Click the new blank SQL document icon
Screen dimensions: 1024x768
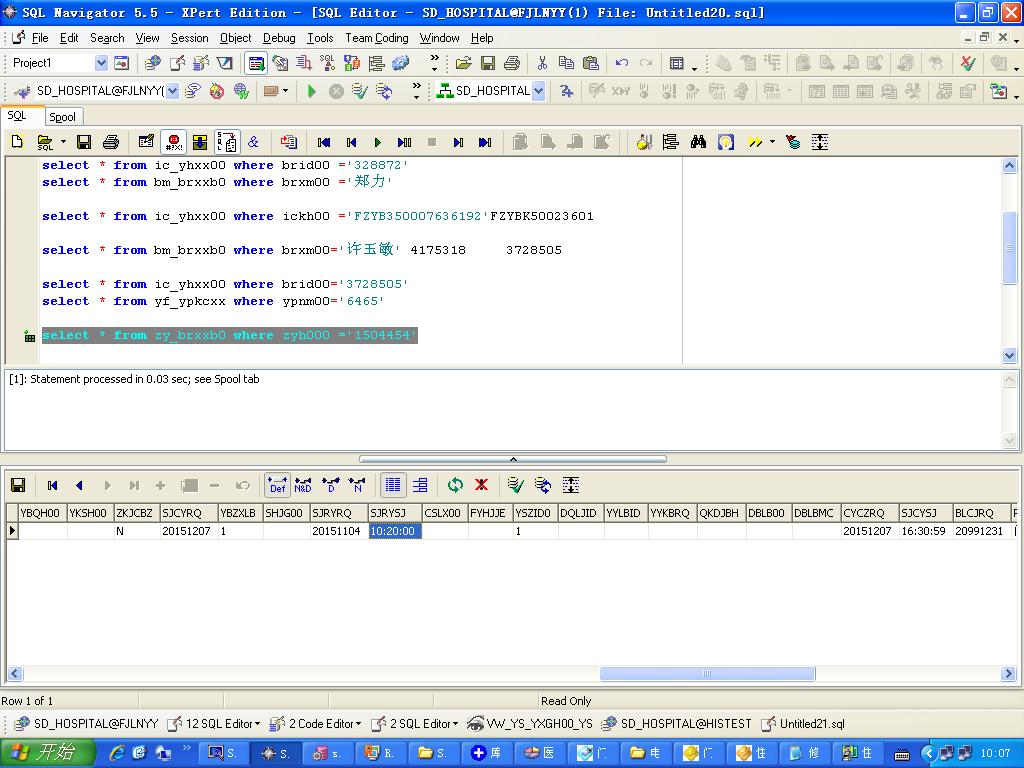17,142
